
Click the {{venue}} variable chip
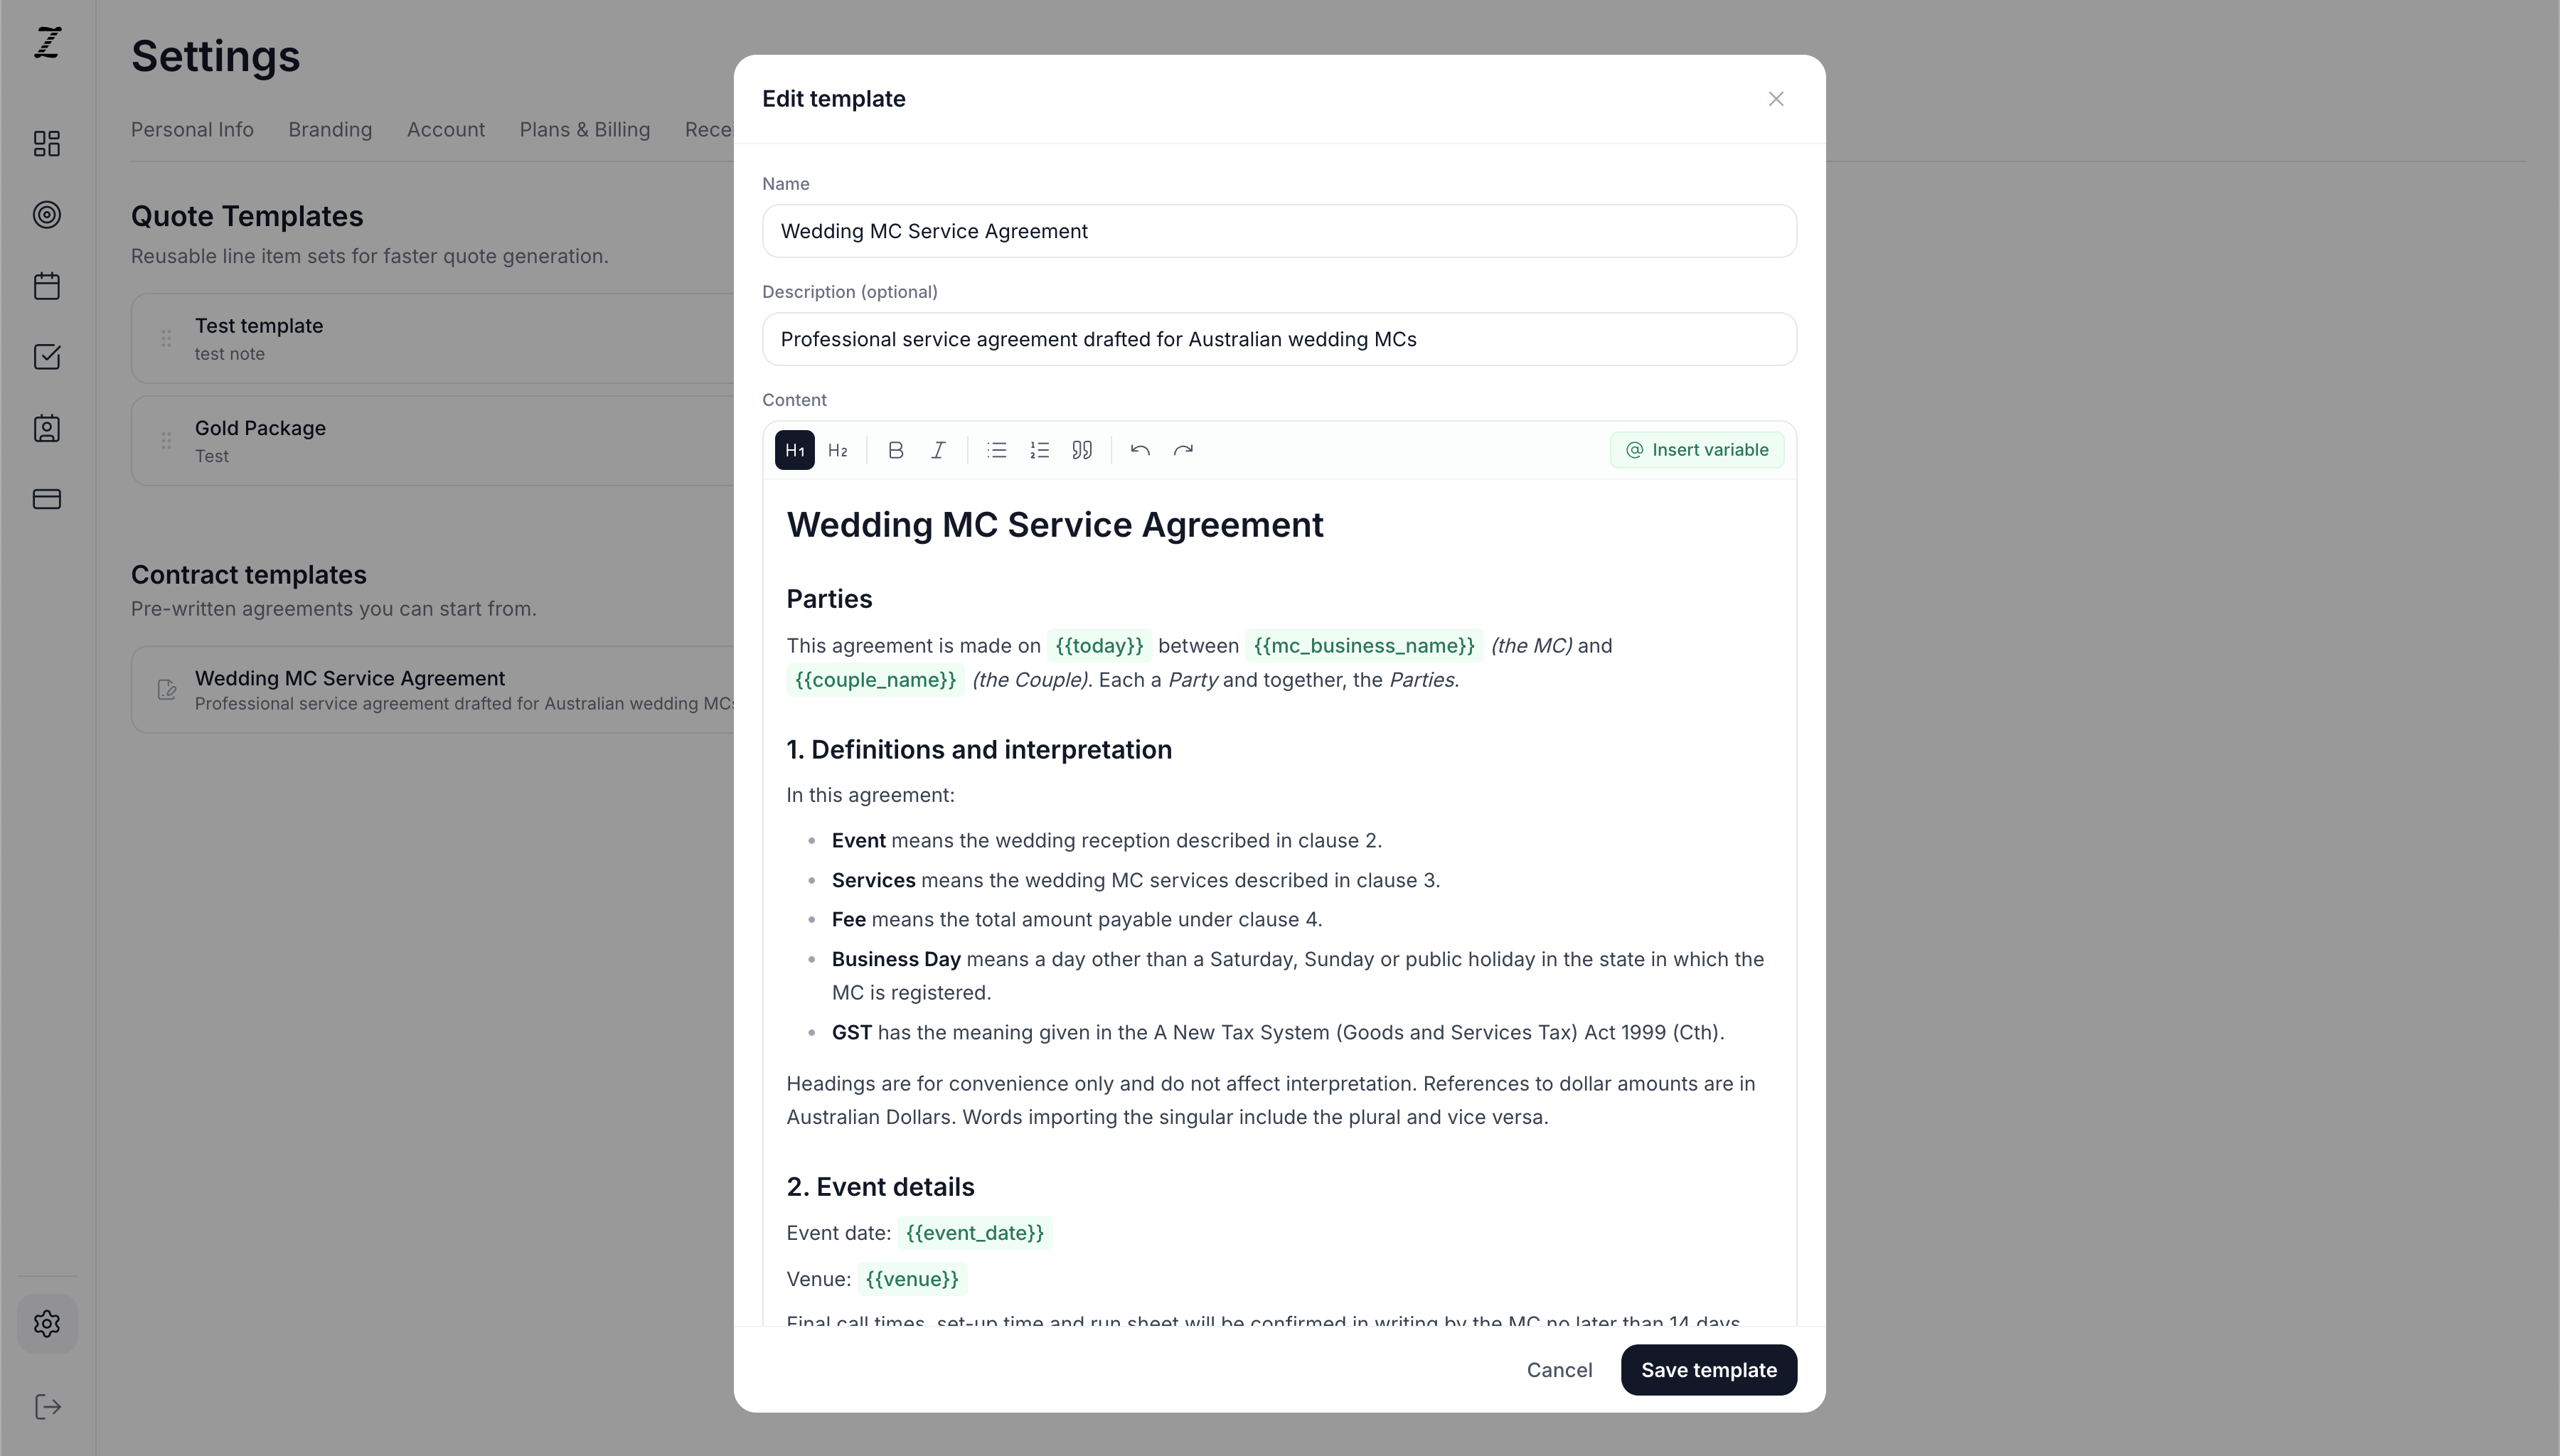tap(912, 1279)
